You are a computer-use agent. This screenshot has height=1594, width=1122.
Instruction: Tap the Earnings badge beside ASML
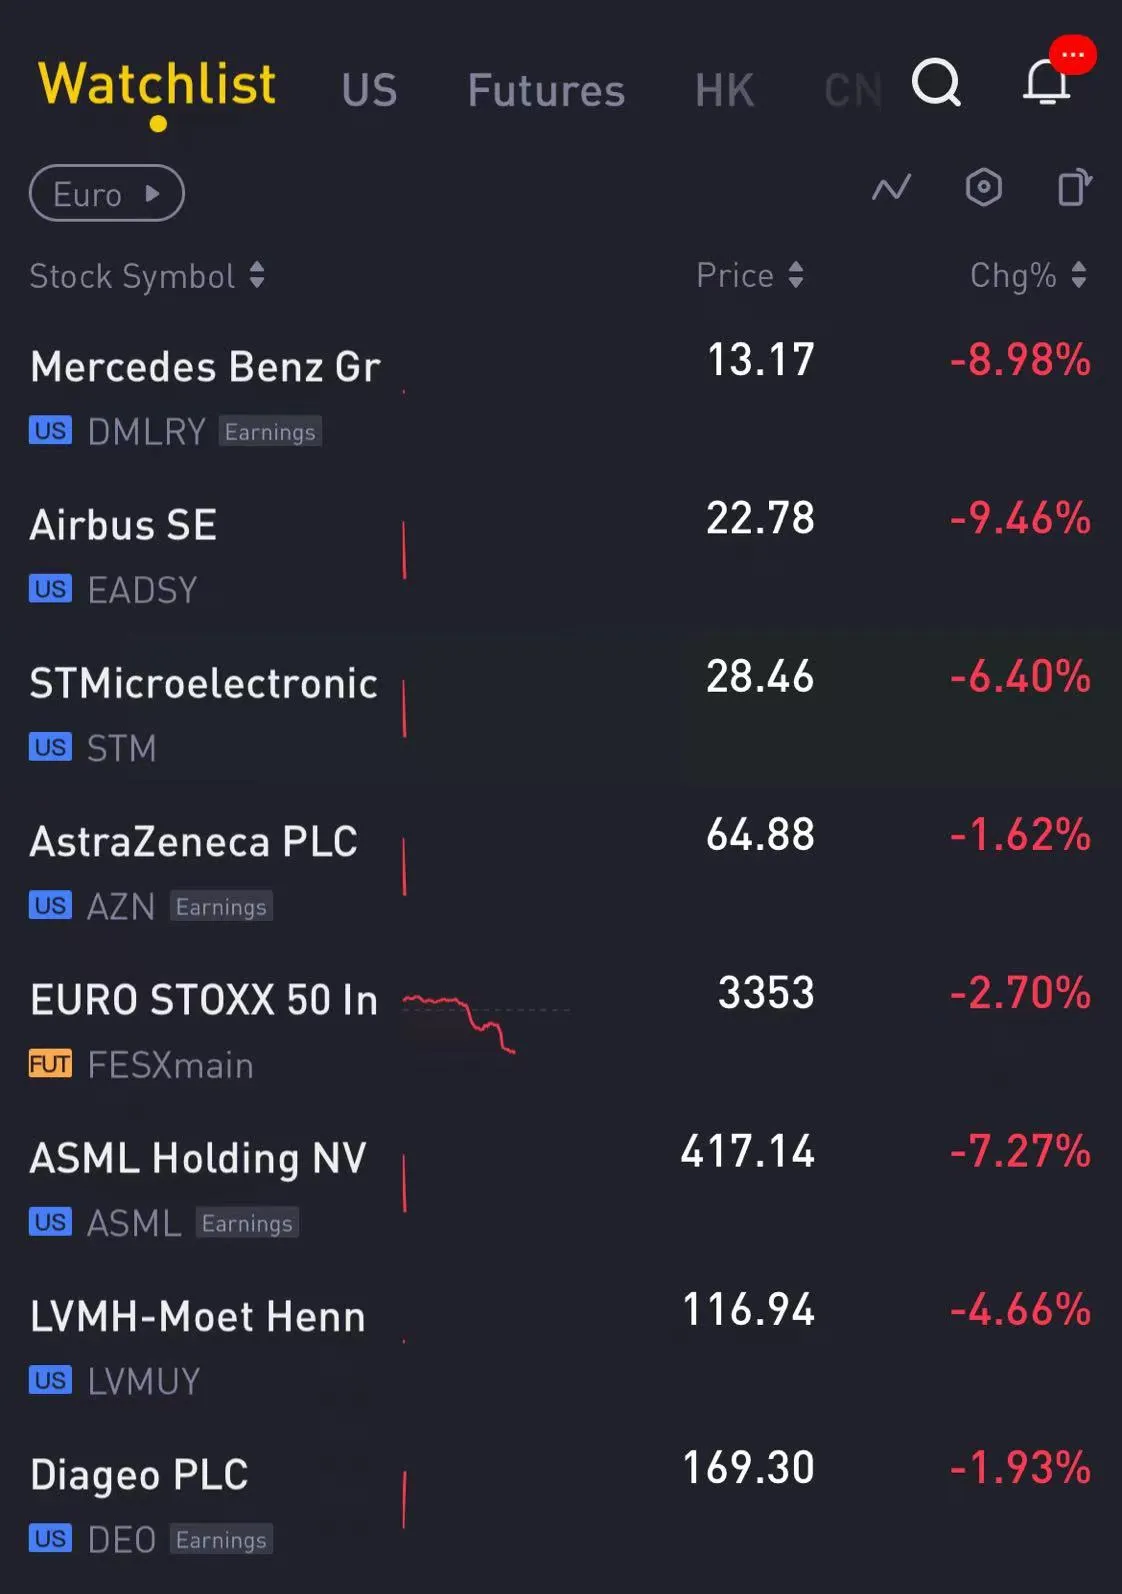[x=247, y=1223]
